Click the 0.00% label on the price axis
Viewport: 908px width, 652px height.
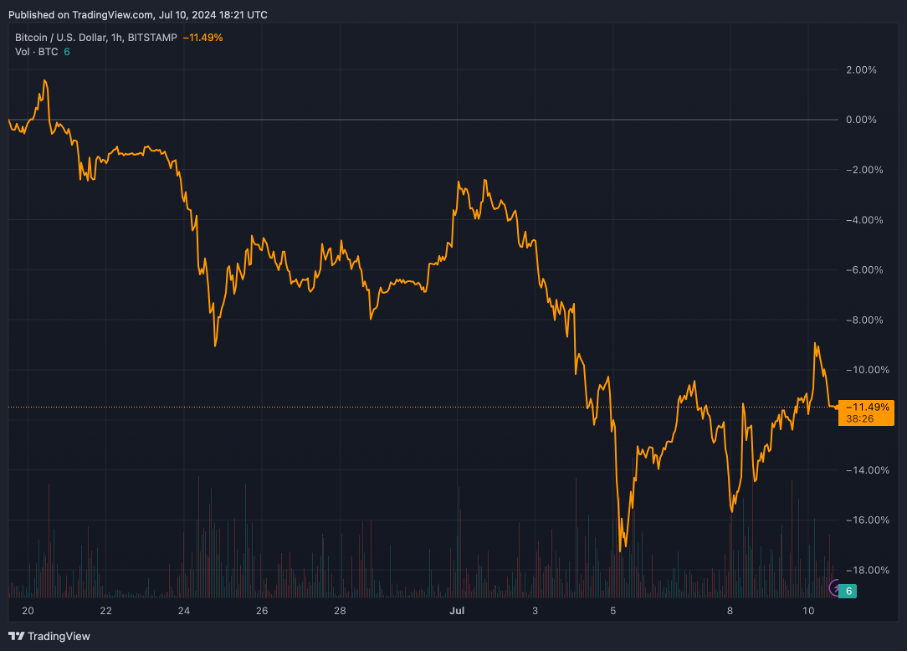861,120
